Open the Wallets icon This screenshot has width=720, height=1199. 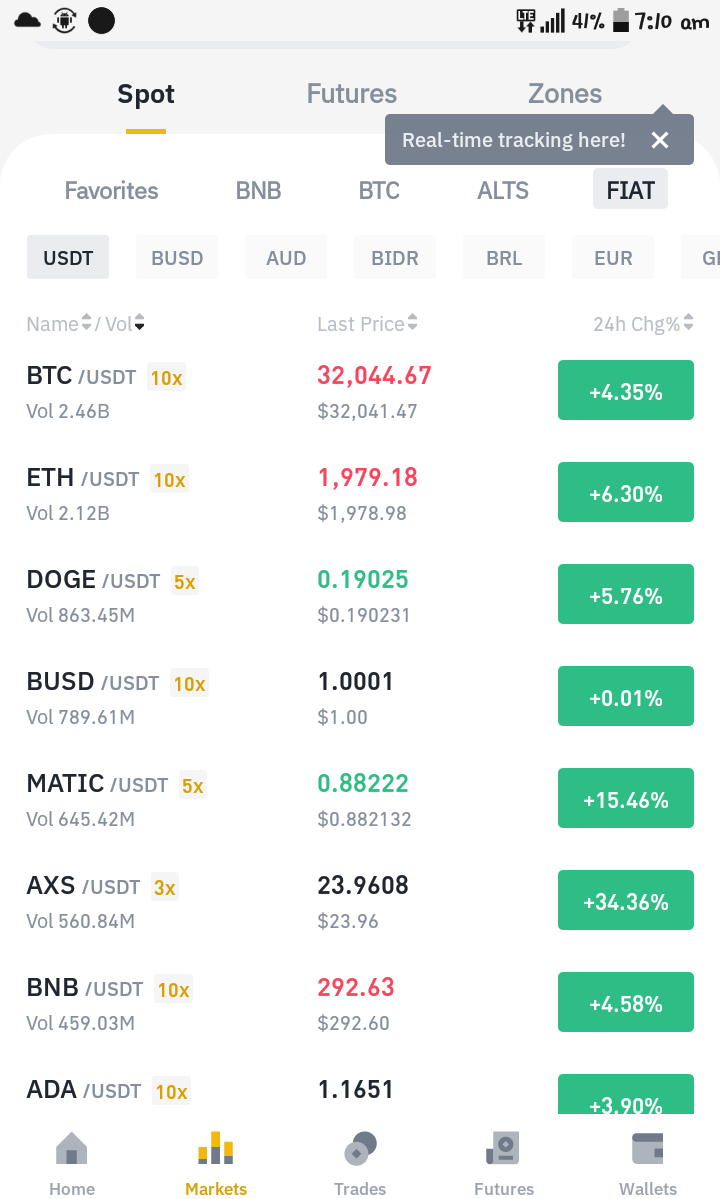tap(647, 1148)
